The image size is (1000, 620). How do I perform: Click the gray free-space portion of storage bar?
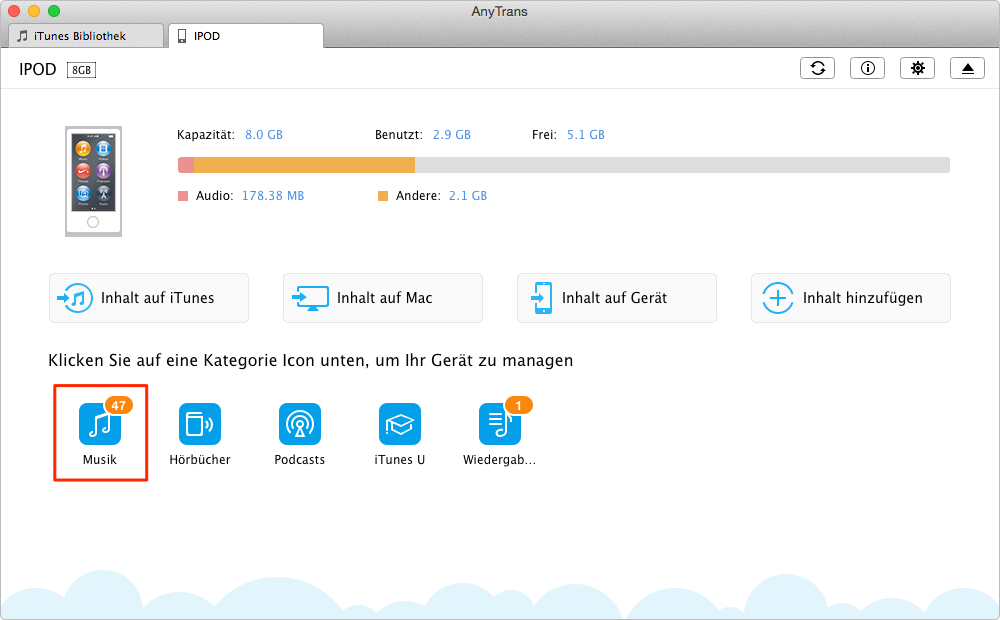pyautogui.click(x=682, y=165)
